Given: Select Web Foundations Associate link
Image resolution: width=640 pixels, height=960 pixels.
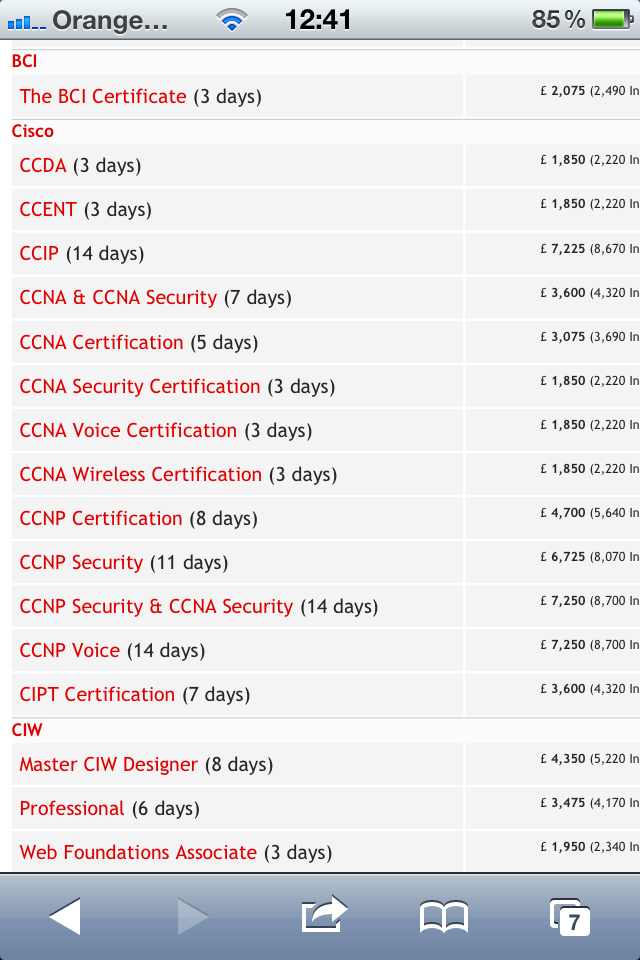Looking at the screenshot, I should (x=138, y=853).
